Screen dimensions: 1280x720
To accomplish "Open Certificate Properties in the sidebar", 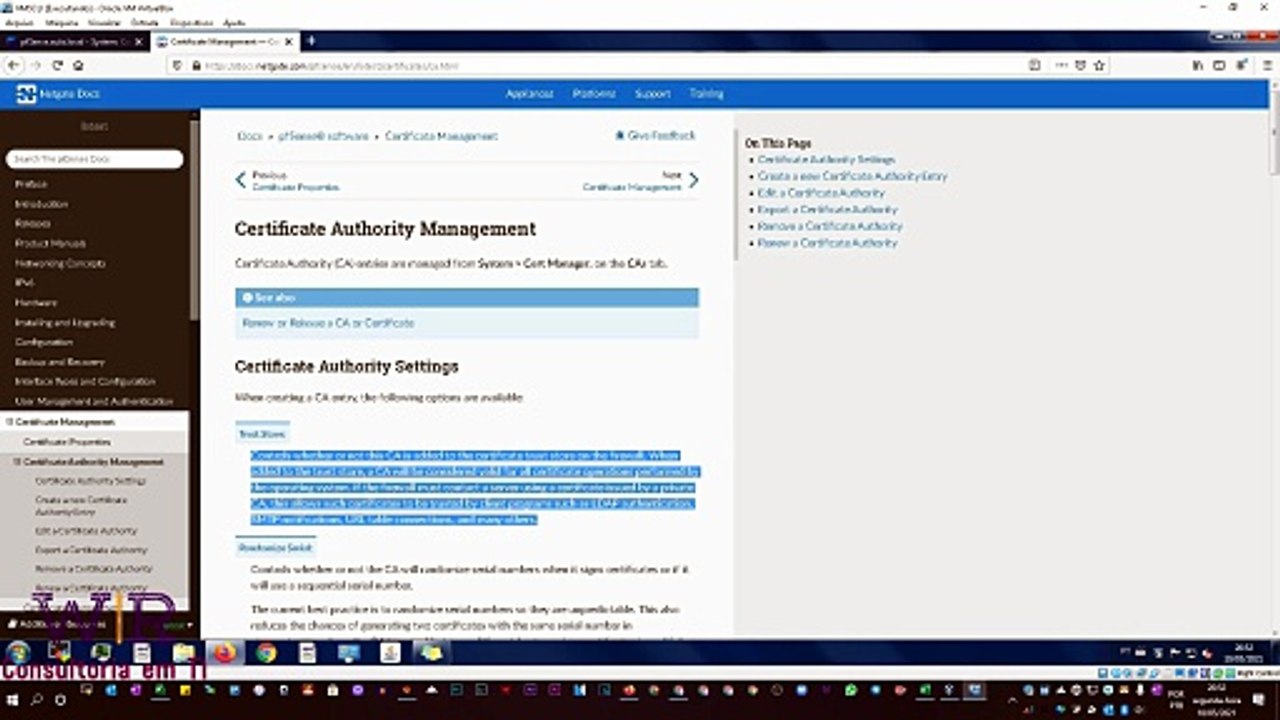I will point(67,442).
